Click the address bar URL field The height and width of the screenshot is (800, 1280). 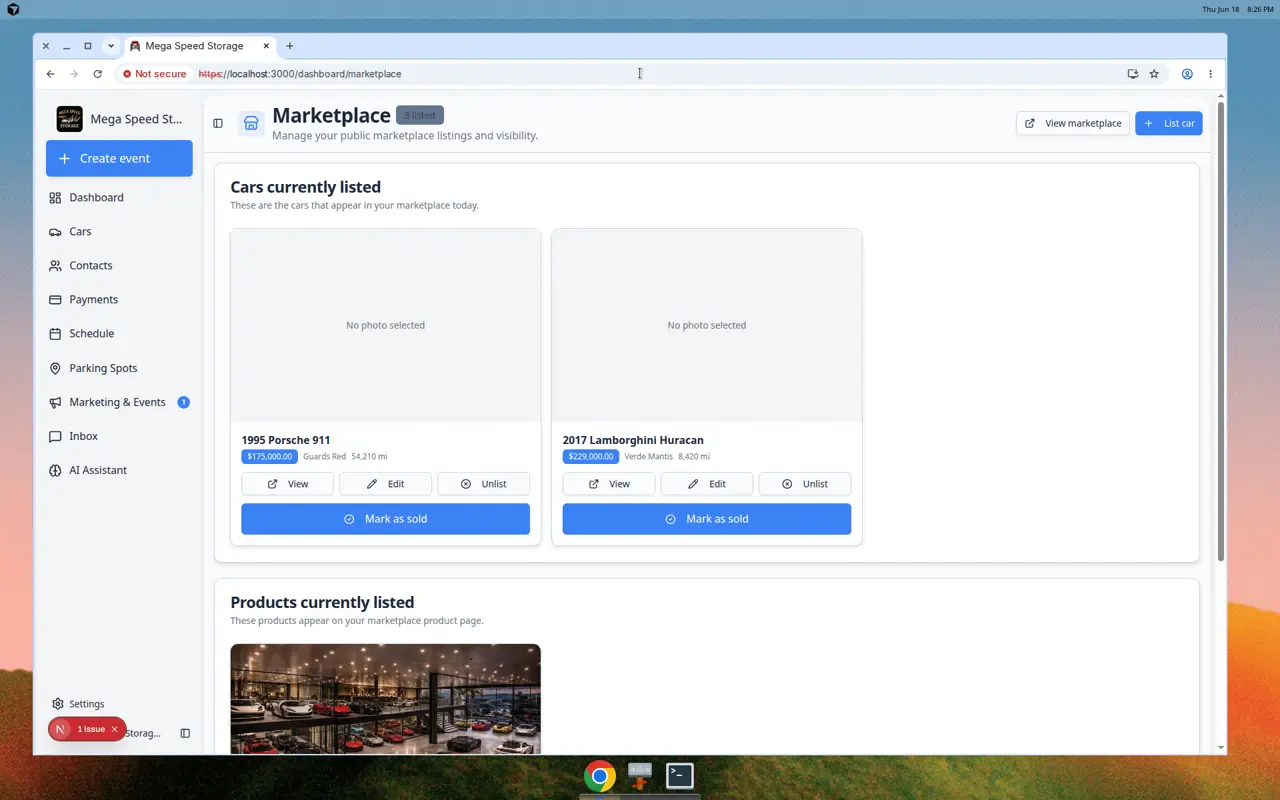pos(640,74)
